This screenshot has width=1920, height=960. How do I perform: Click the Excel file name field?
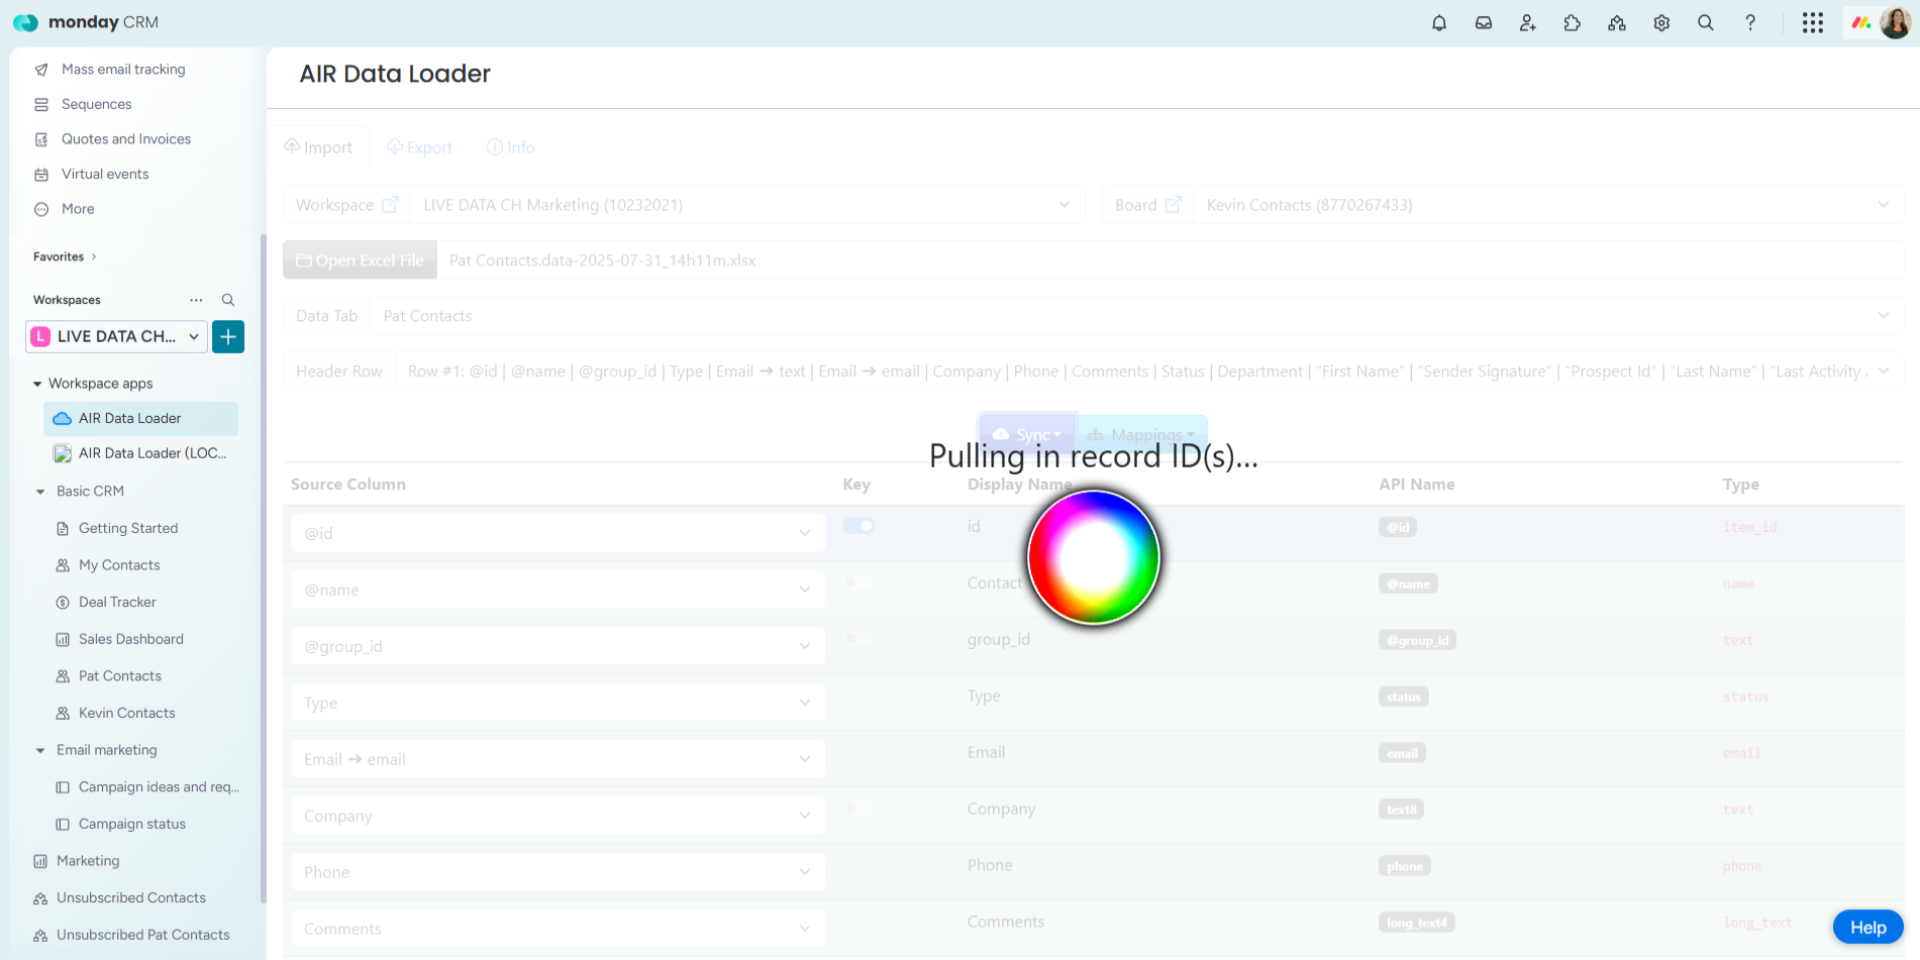coord(1170,260)
